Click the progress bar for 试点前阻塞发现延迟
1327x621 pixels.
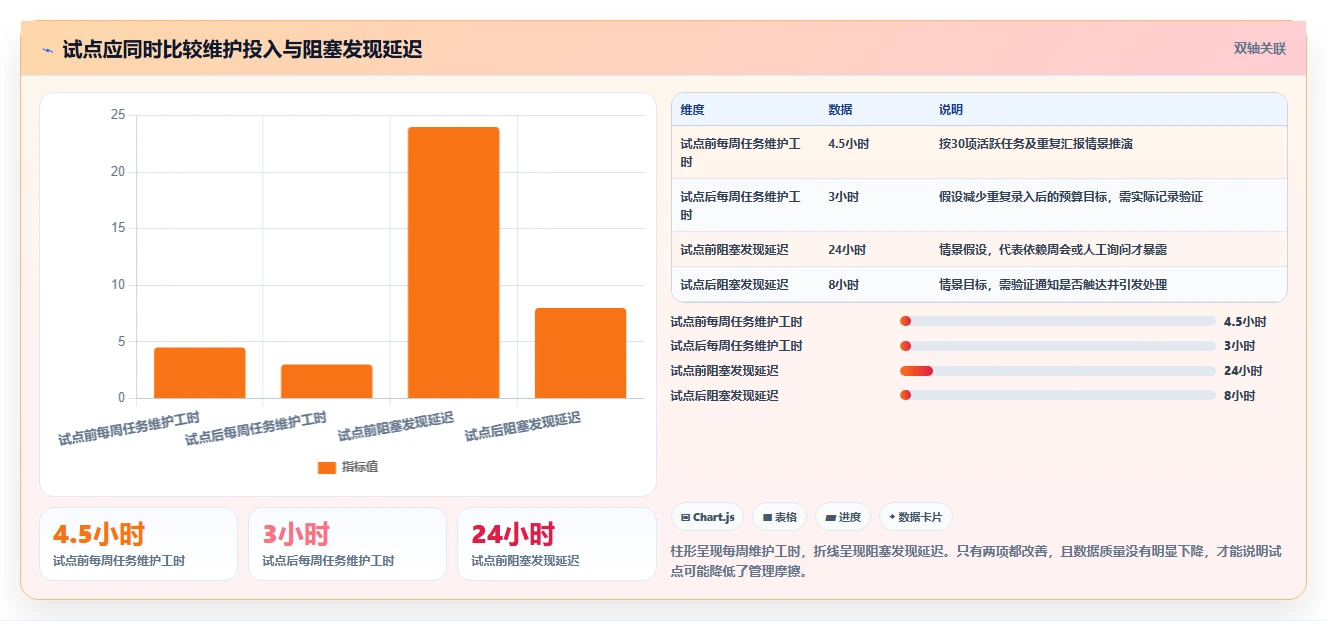point(1058,371)
